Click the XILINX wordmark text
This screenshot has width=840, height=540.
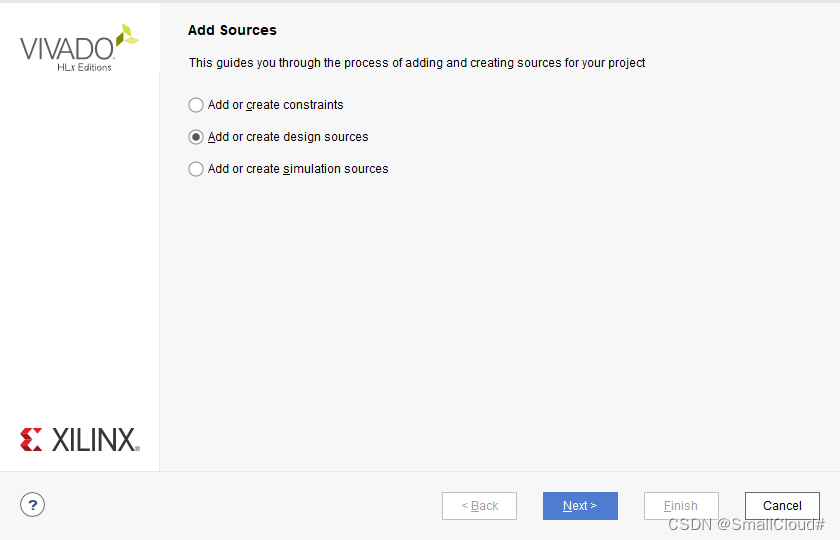click(95, 440)
